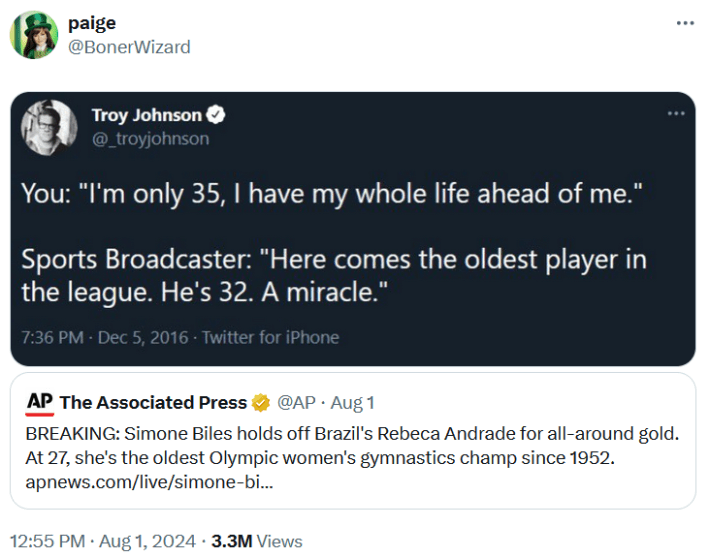Click paige's profile avatar picture
Viewport: 710px width, 557px height.
click(x=33, y=35)
